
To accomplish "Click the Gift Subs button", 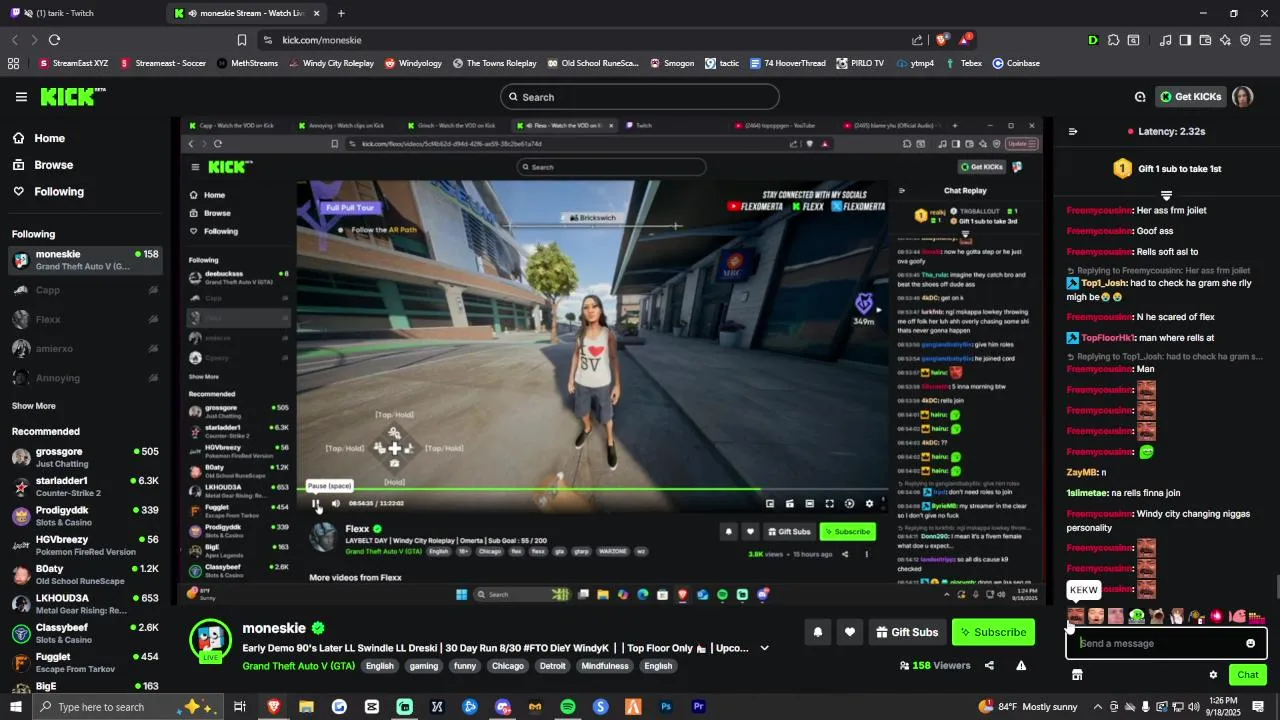I will point(908,632).
